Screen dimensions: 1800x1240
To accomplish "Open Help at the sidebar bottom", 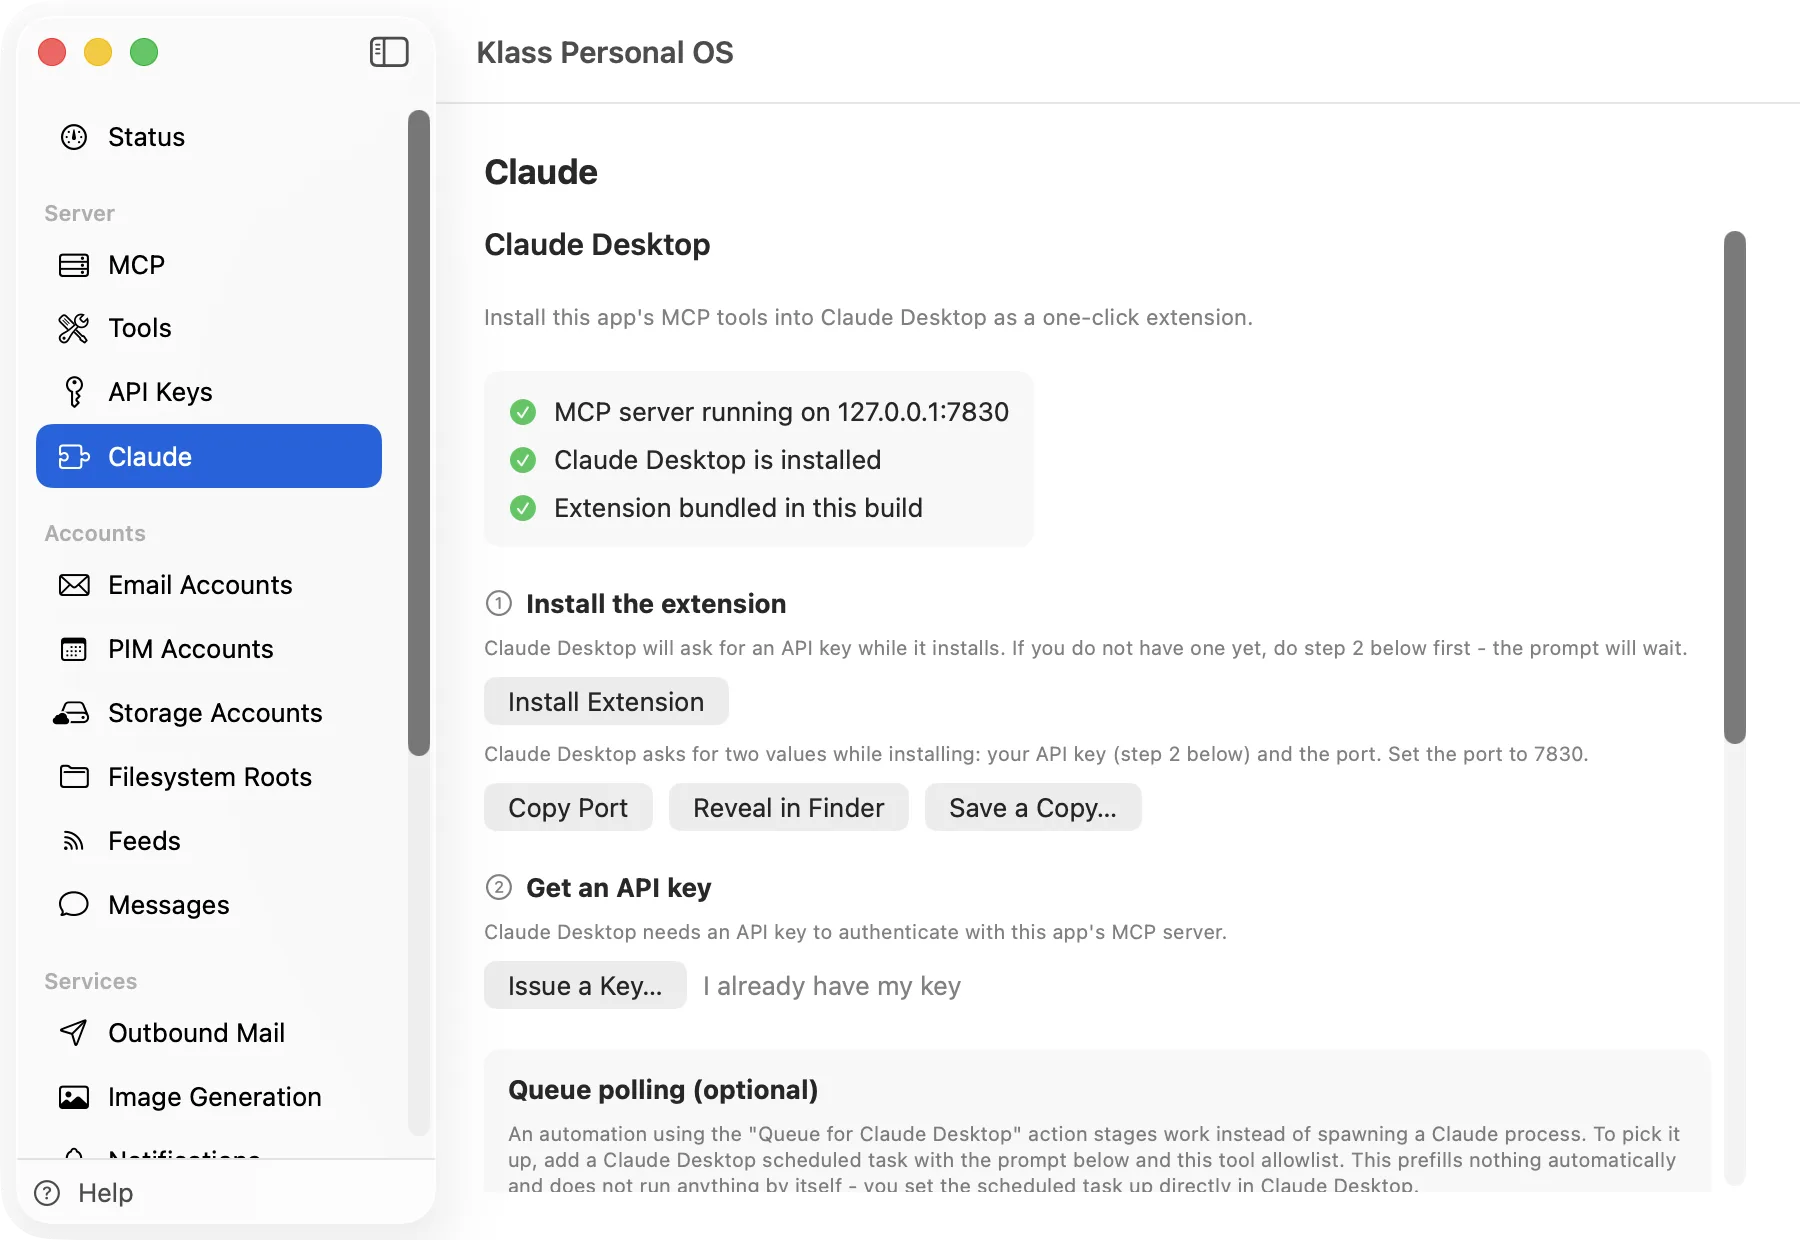I will click(84, 1193).
